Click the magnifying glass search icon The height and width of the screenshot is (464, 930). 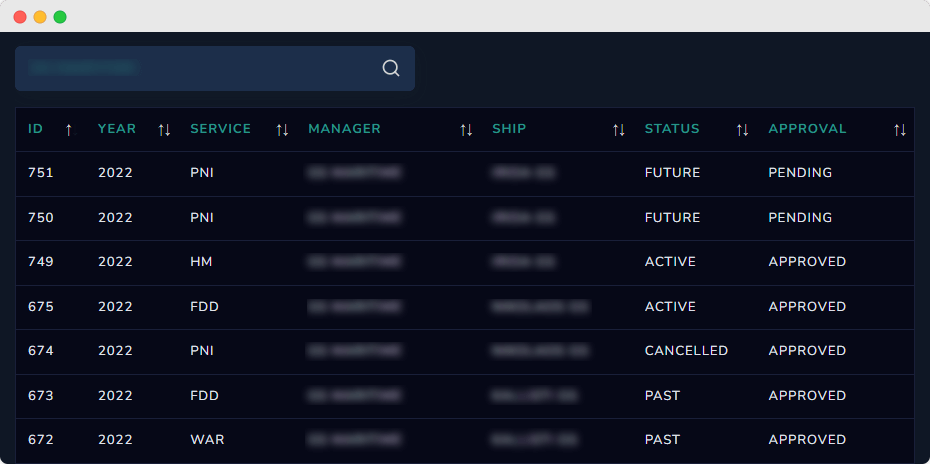[x=391, y=68]
